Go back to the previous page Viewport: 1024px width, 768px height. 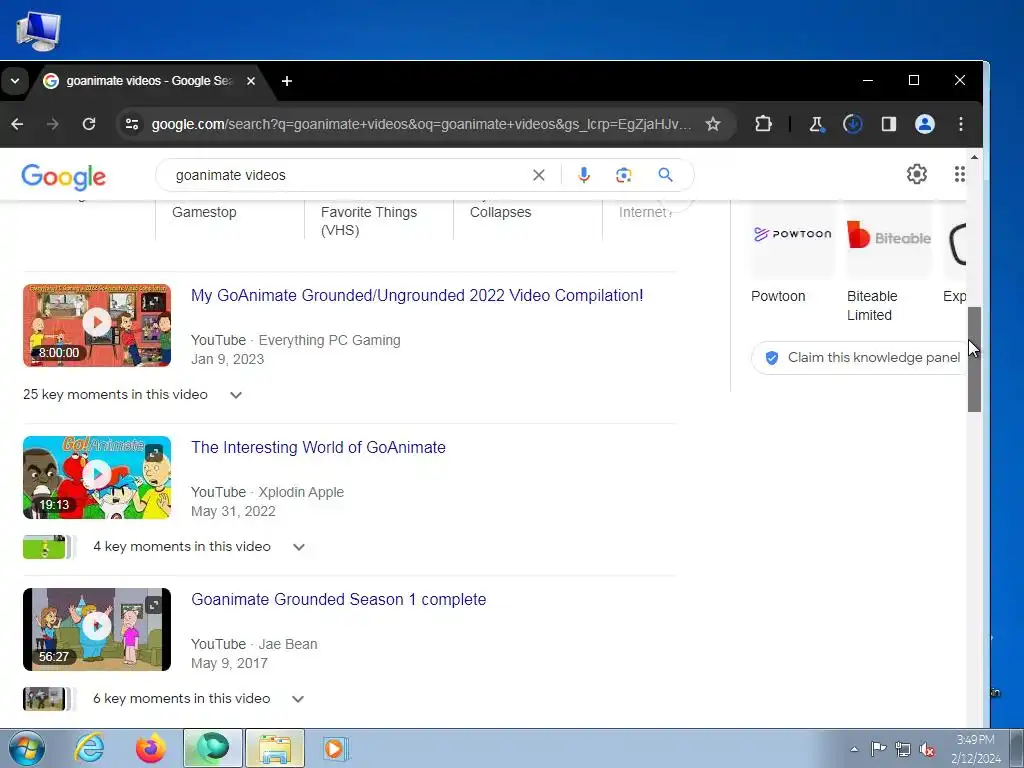click(18, 124)
